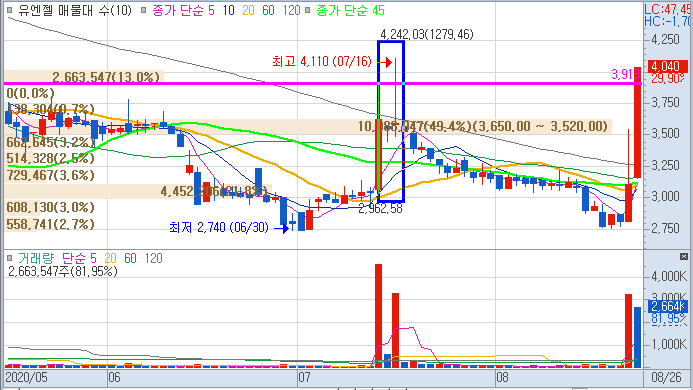Screen dimensions: 693x390
Task: Click the square marker before 종가 단순 45
Action: 308,10
